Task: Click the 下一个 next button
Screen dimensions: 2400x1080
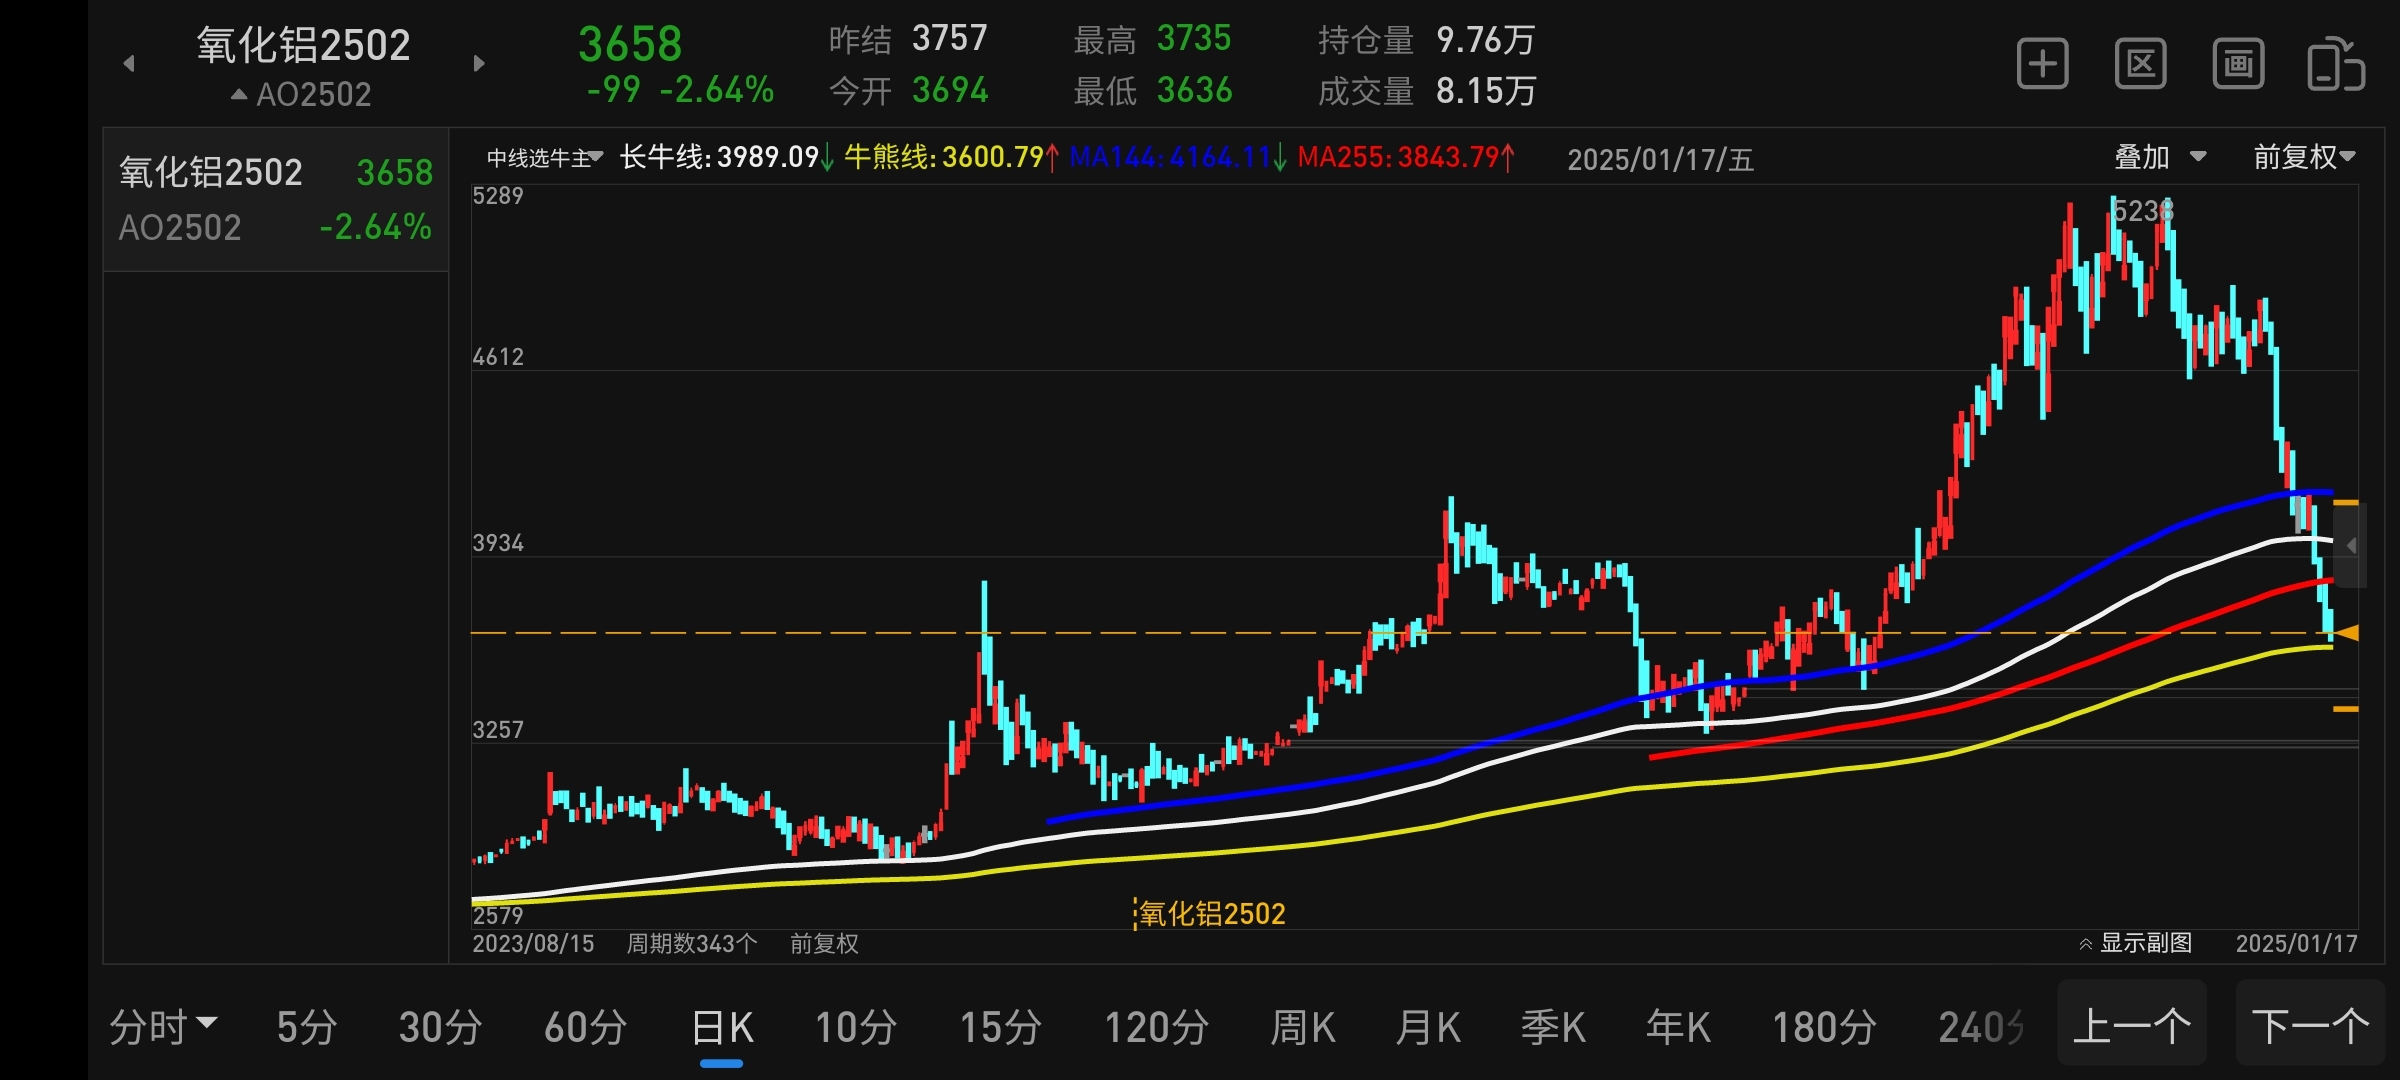Action: coord(2310,1025)
